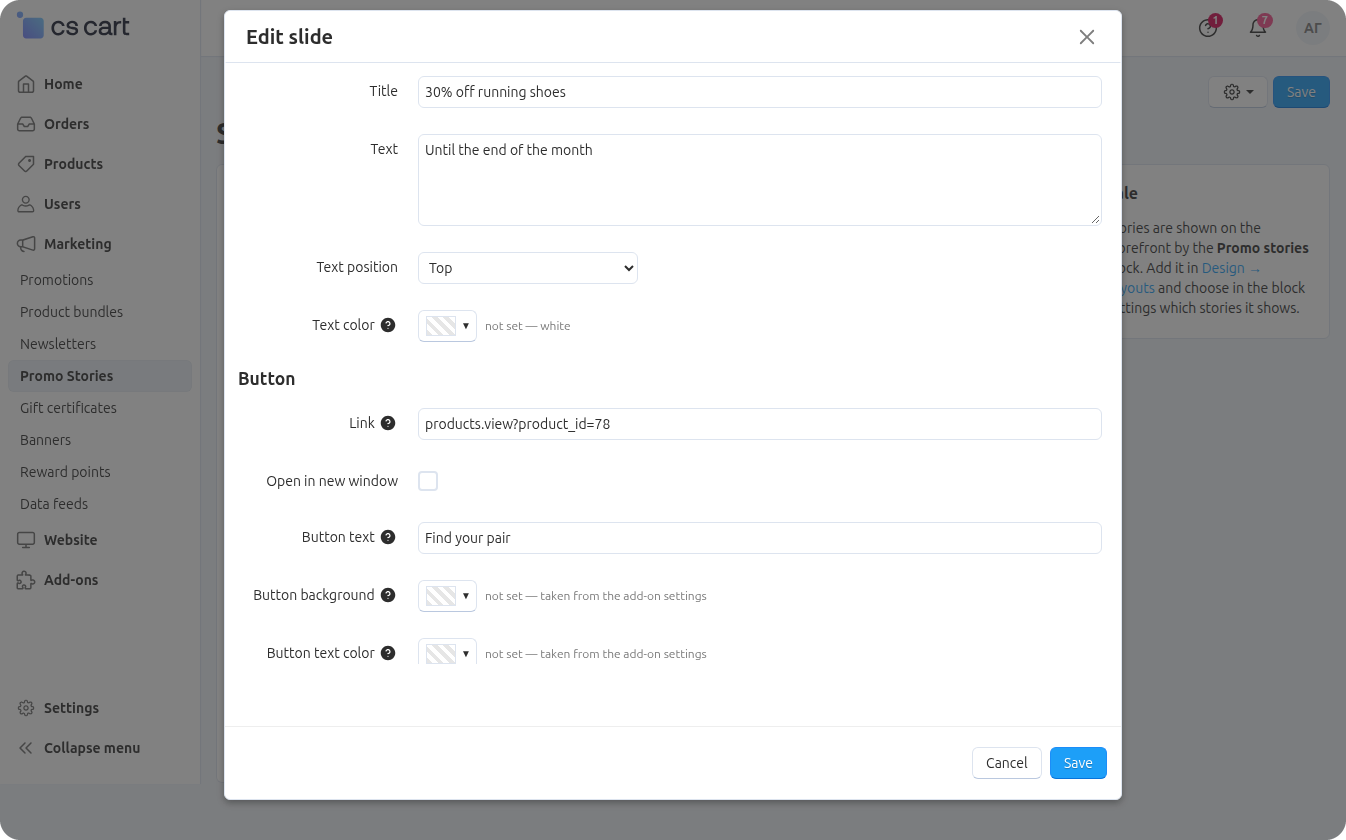Save the slide in the dialog footer

tap(1078, 763)
